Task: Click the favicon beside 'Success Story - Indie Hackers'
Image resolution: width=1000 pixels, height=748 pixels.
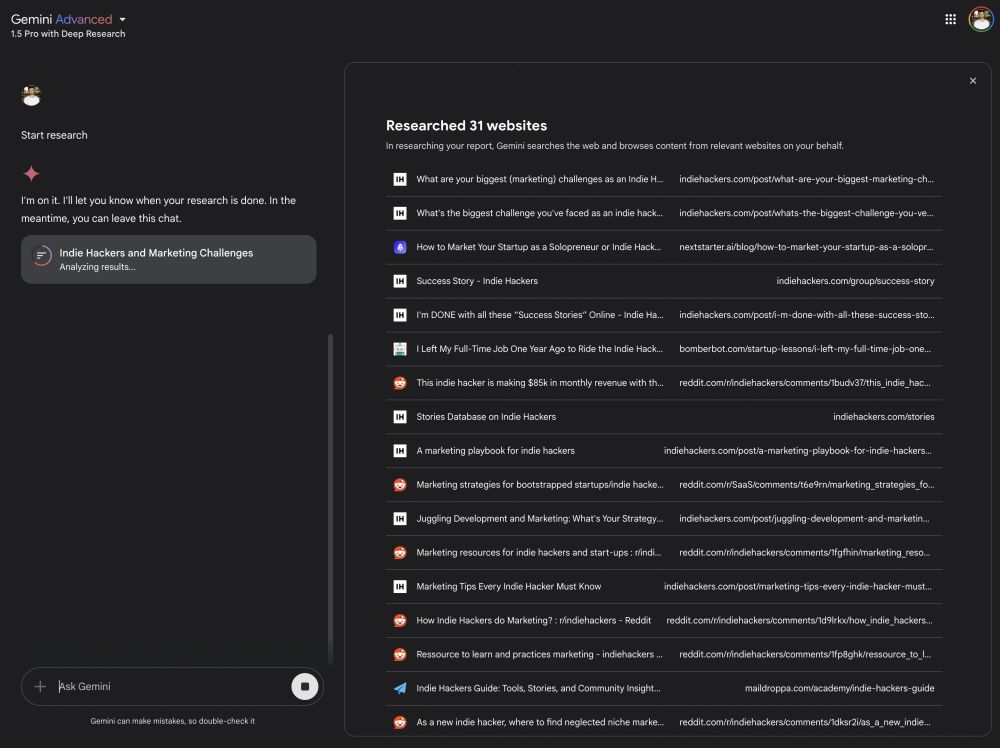Action: click(400, 281)
